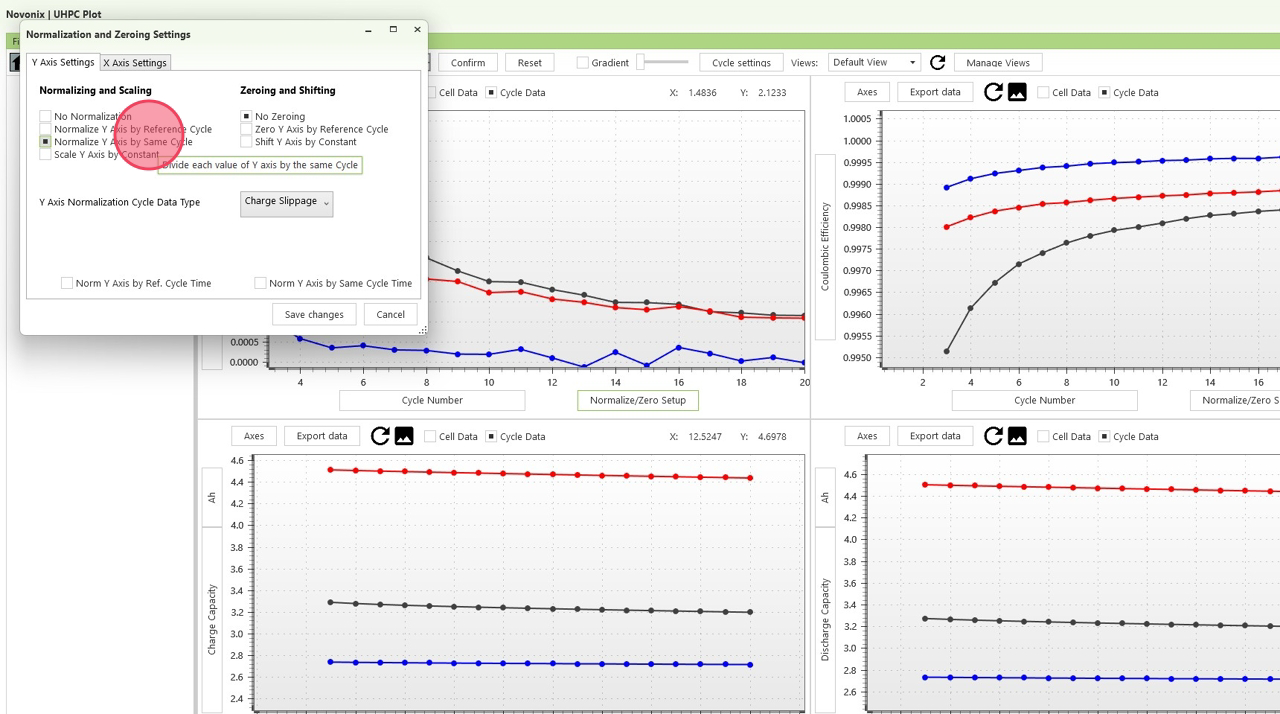Click Axes button in Charge Capacity plot
The height and width of the screenshot is (714, 1280).
(x=254, y=436)
